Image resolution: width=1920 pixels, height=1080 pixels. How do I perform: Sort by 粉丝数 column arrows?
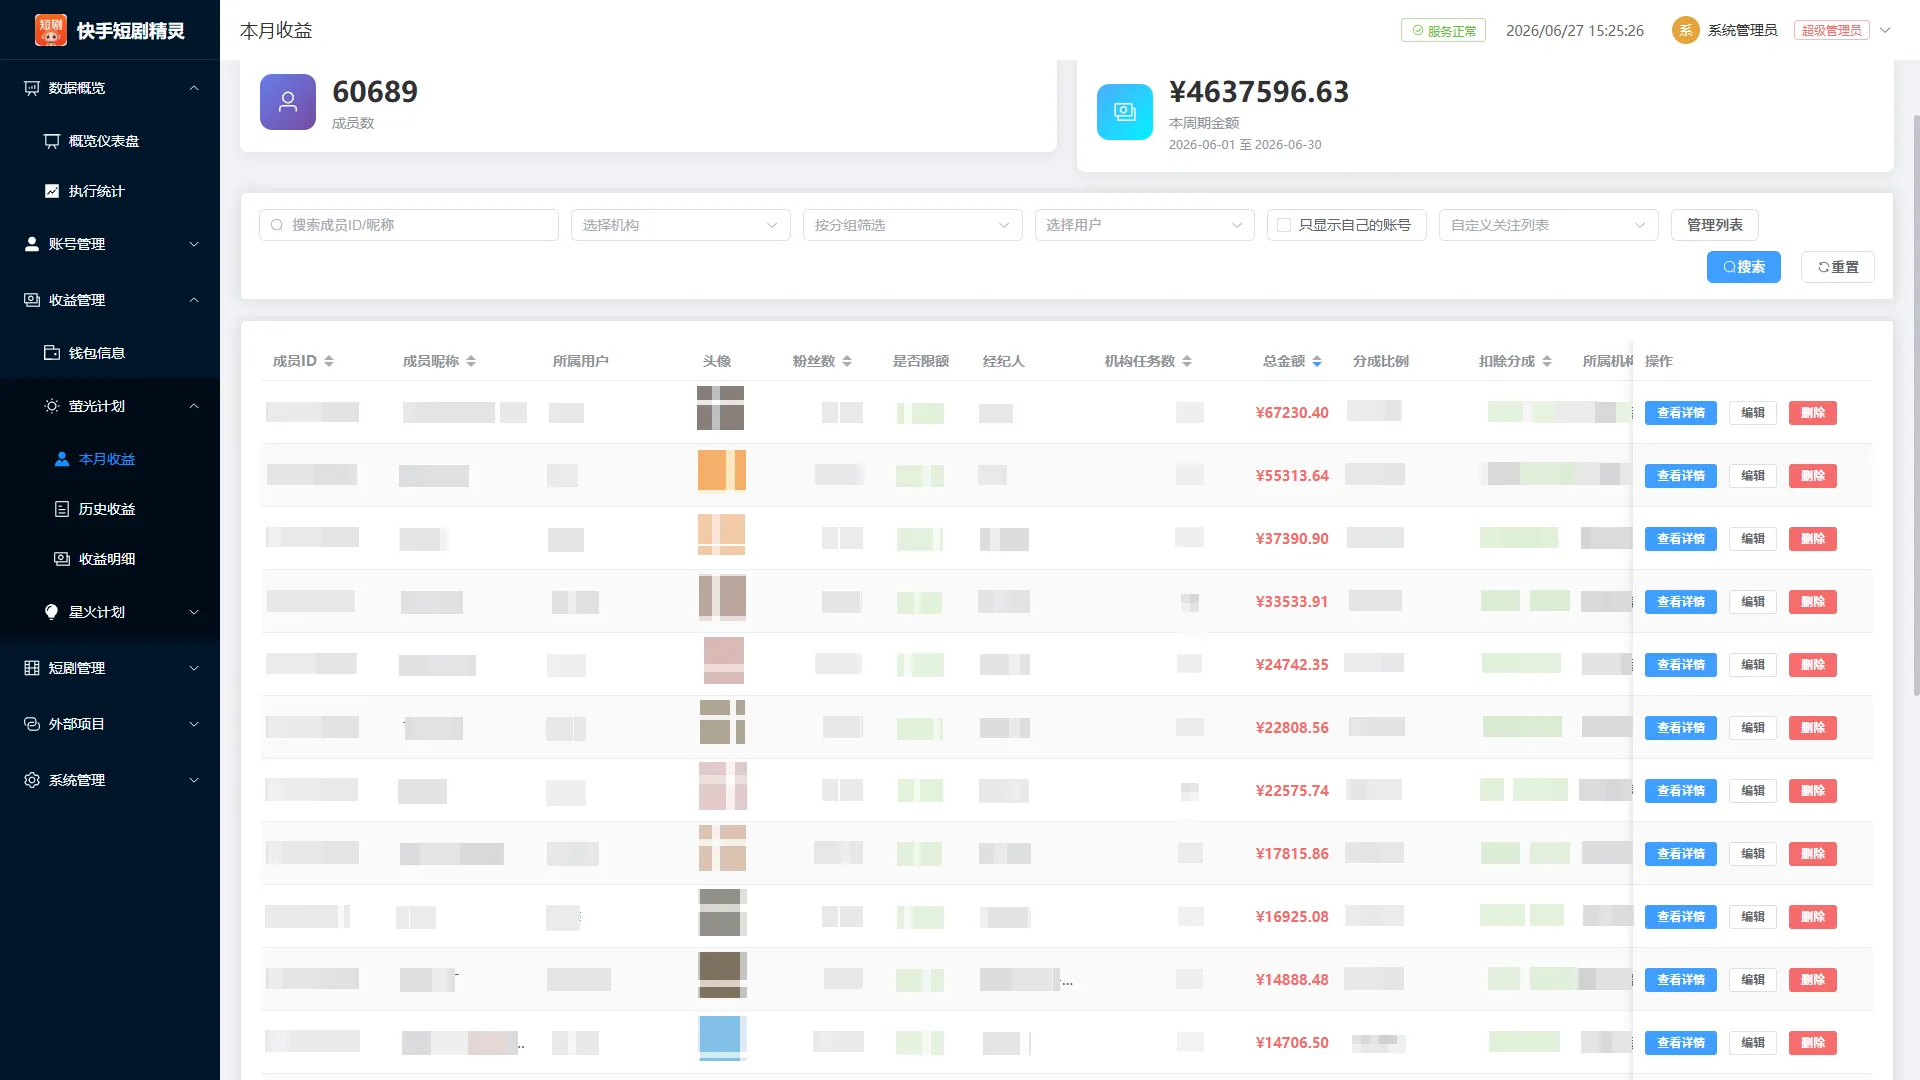pos(847,361)
